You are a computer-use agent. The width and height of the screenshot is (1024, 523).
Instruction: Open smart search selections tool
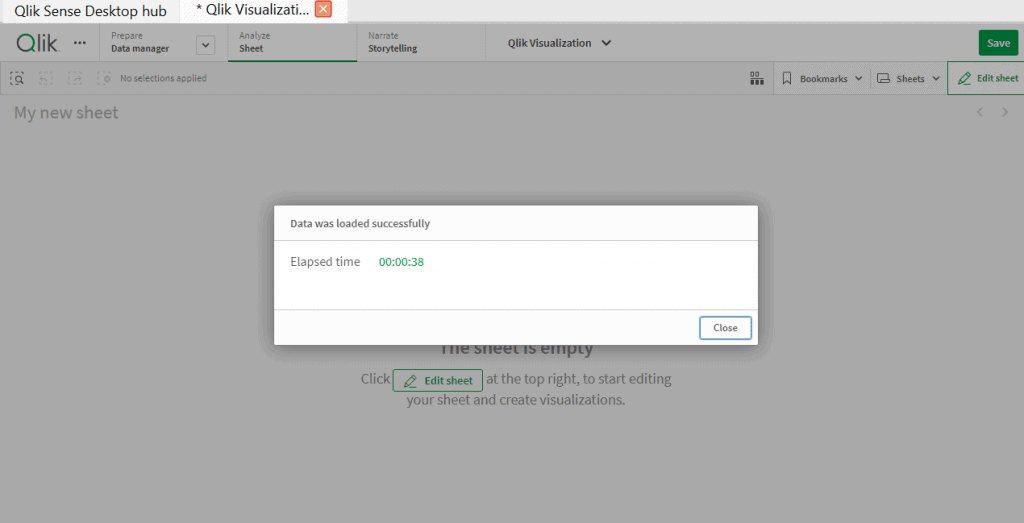tap(17, 78)
